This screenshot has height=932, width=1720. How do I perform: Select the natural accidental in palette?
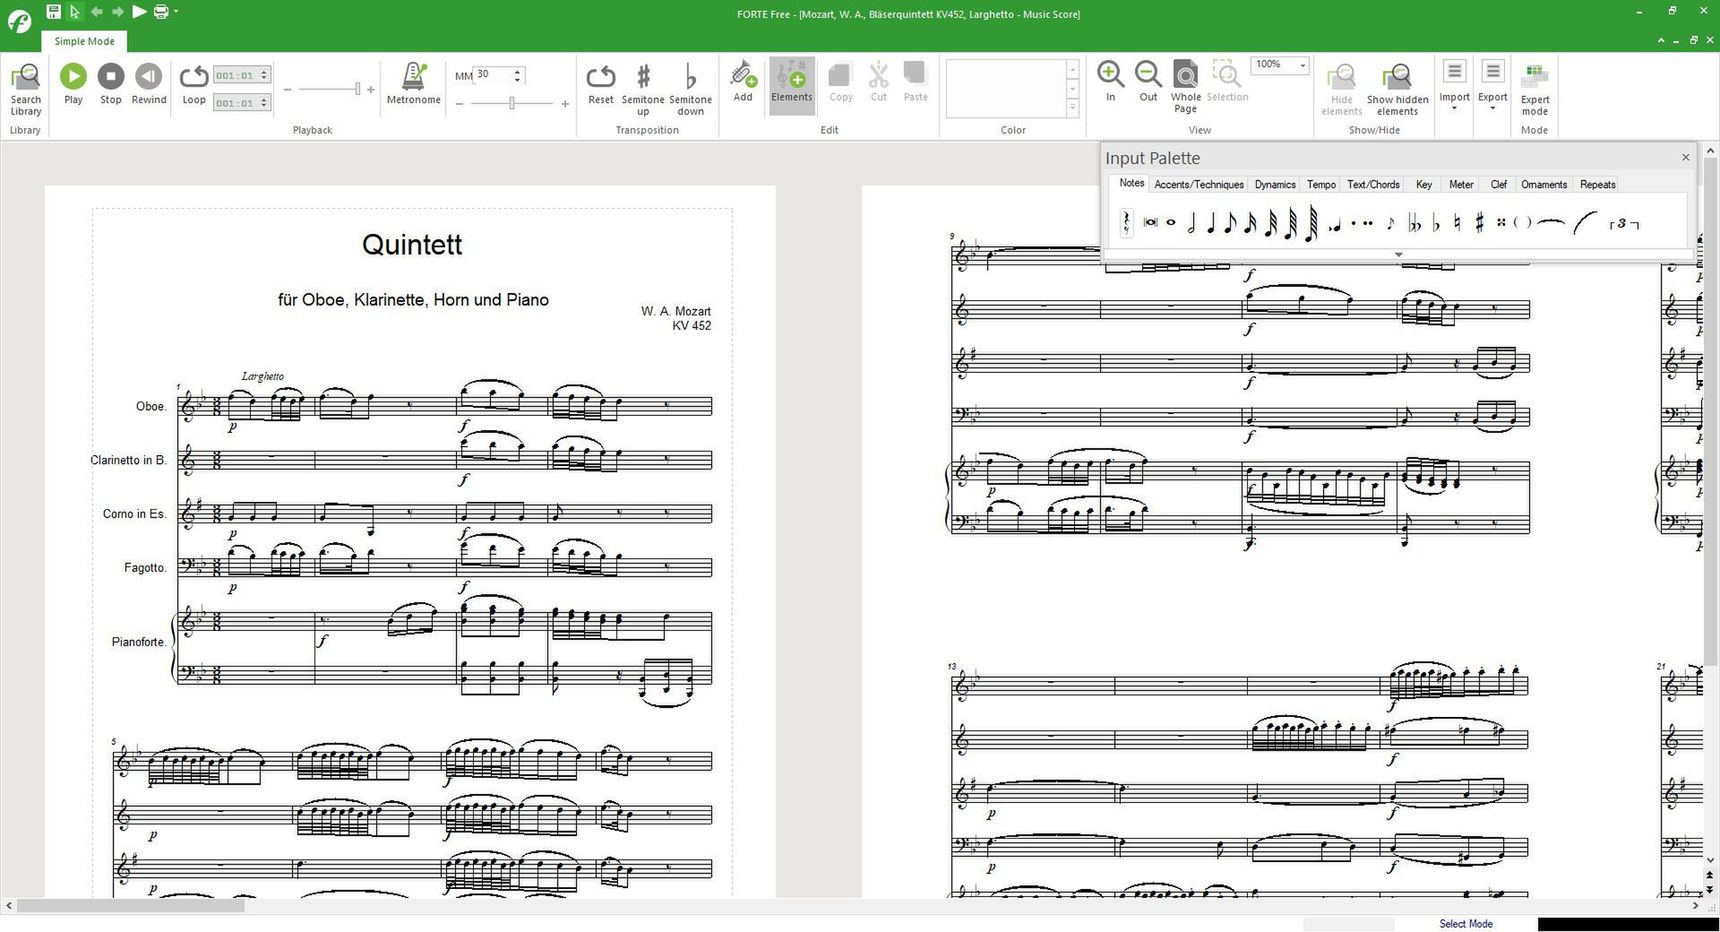[1457, 224]
